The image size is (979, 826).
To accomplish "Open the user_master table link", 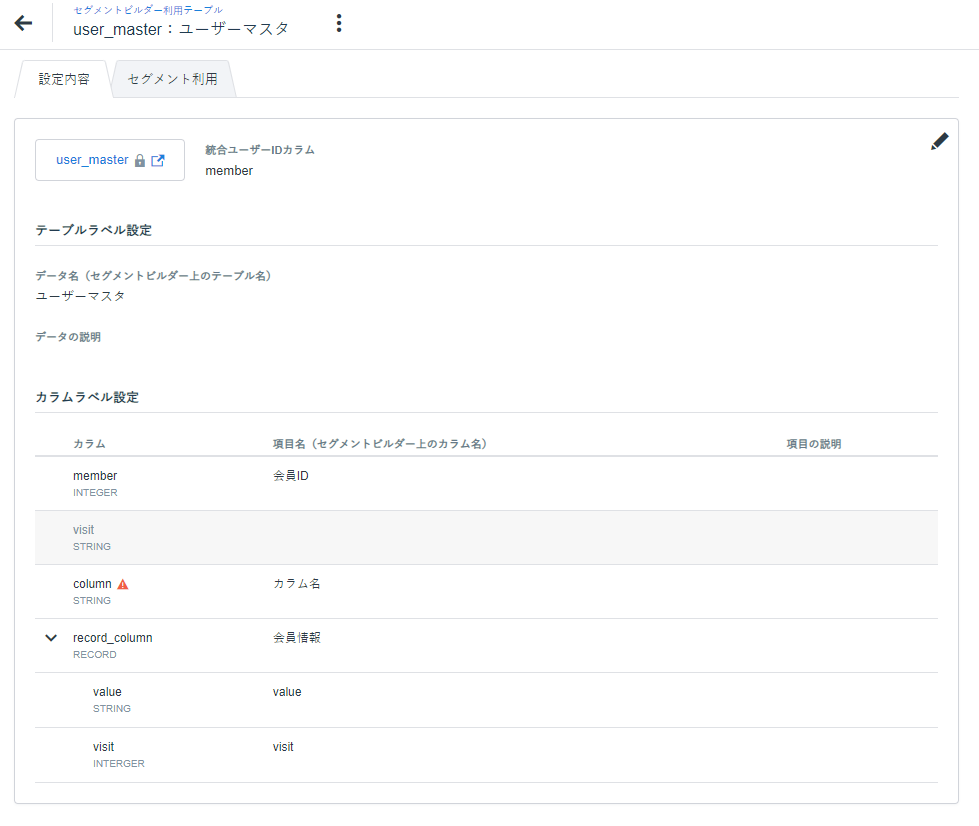I will pyautogui.click(x=92, y=160).
